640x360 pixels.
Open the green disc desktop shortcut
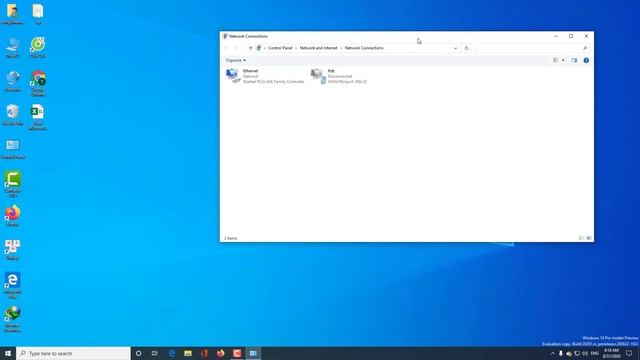(38, 47)
